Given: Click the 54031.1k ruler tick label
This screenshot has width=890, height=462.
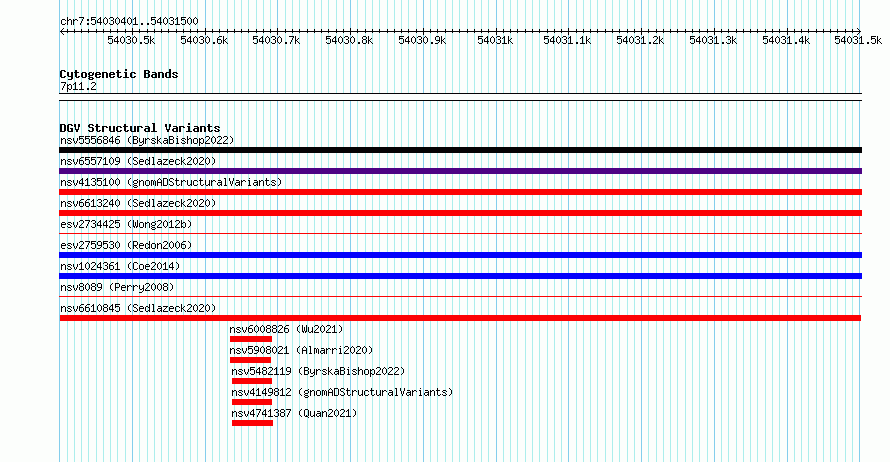Looking at the screenshot, I should tap(567, 40).
